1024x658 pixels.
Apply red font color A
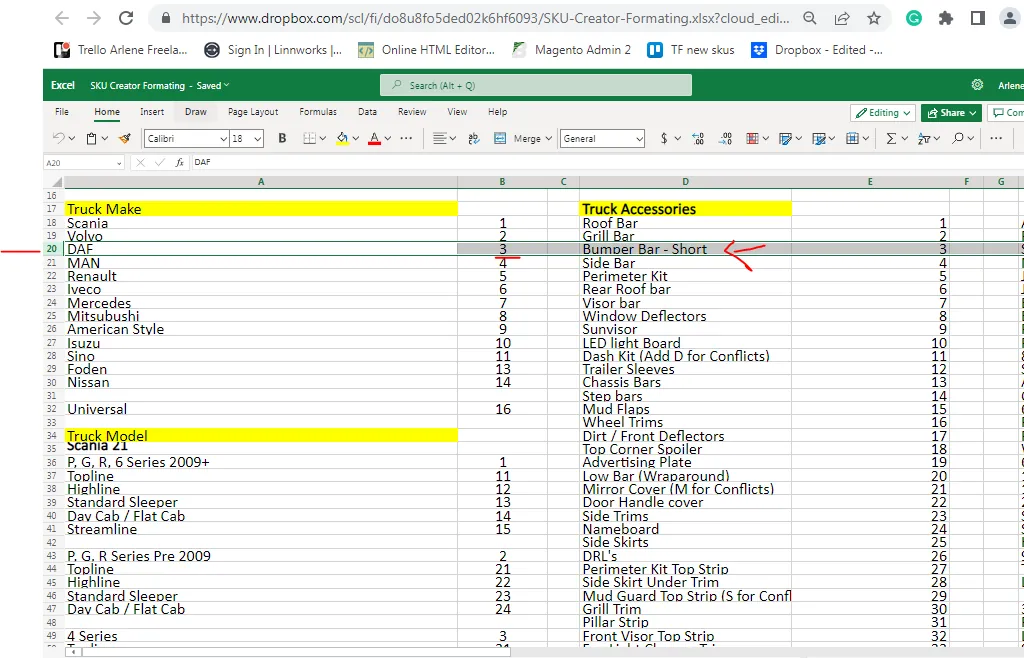click(374, 138)
